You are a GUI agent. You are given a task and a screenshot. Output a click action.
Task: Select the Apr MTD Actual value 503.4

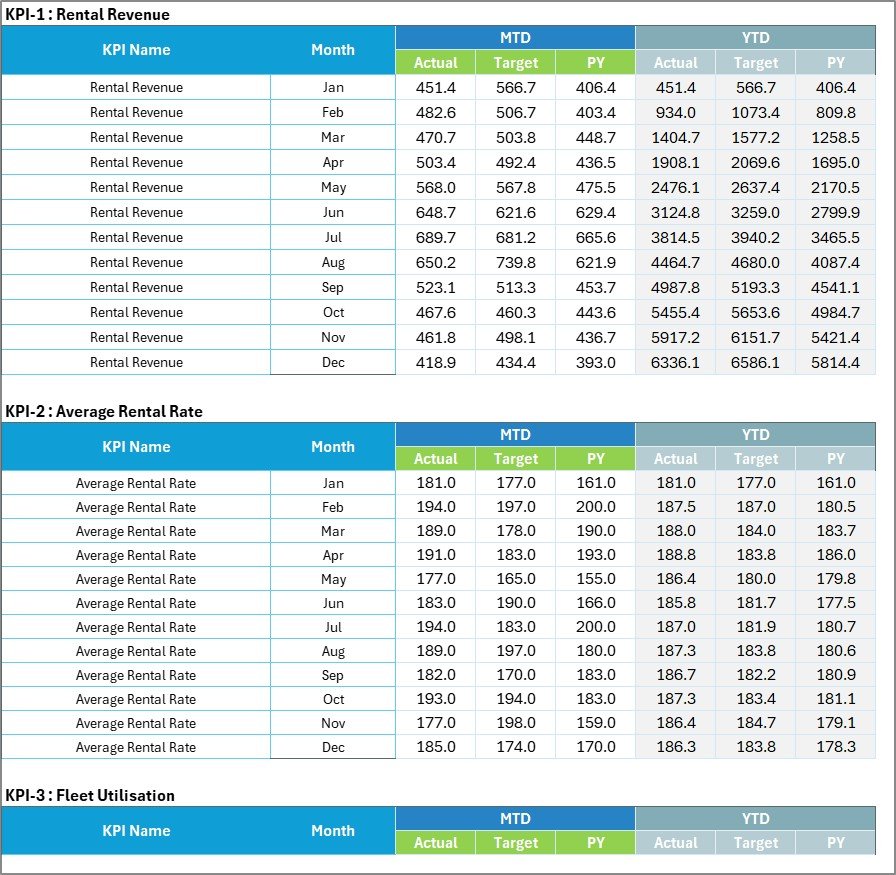tap(435, 163)
